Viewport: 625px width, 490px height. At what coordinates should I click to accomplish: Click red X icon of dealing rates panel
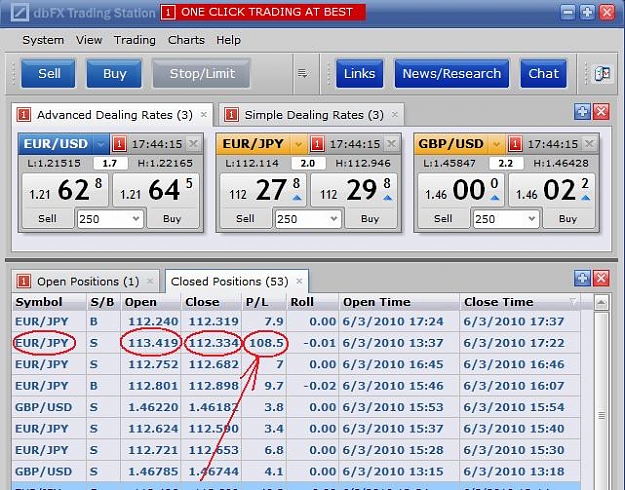pyautogui.click(x=601, y=112)
